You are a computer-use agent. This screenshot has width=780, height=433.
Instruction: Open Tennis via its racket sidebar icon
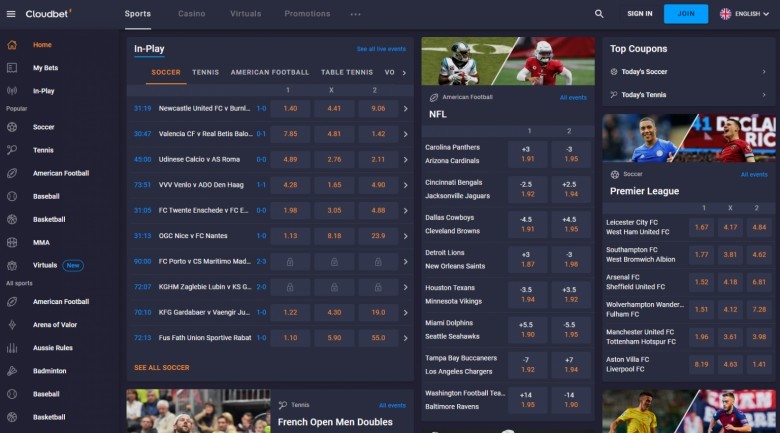tap(12, 150)
